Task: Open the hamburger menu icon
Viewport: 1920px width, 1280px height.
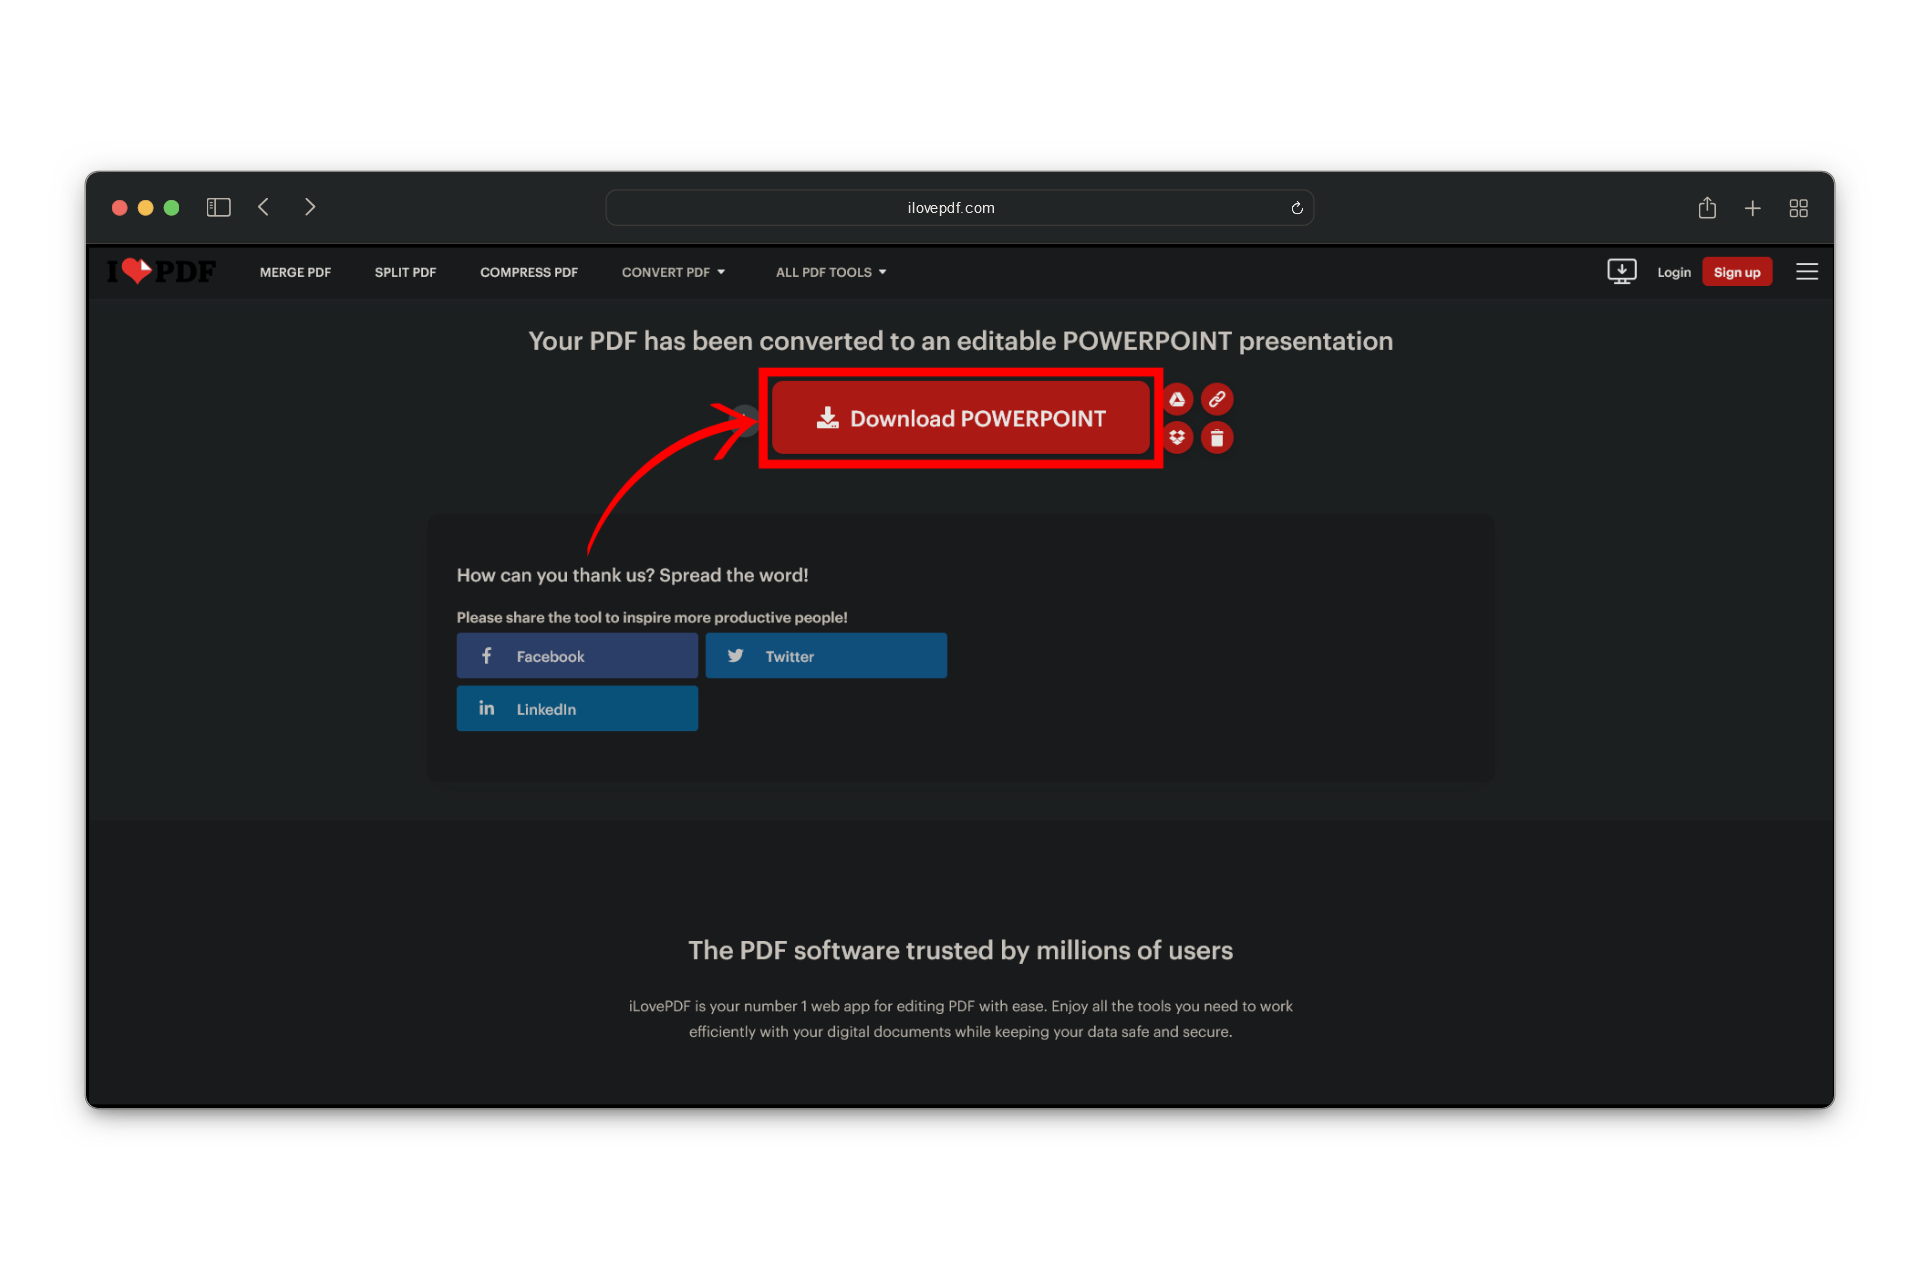Action: [1806, 272]
